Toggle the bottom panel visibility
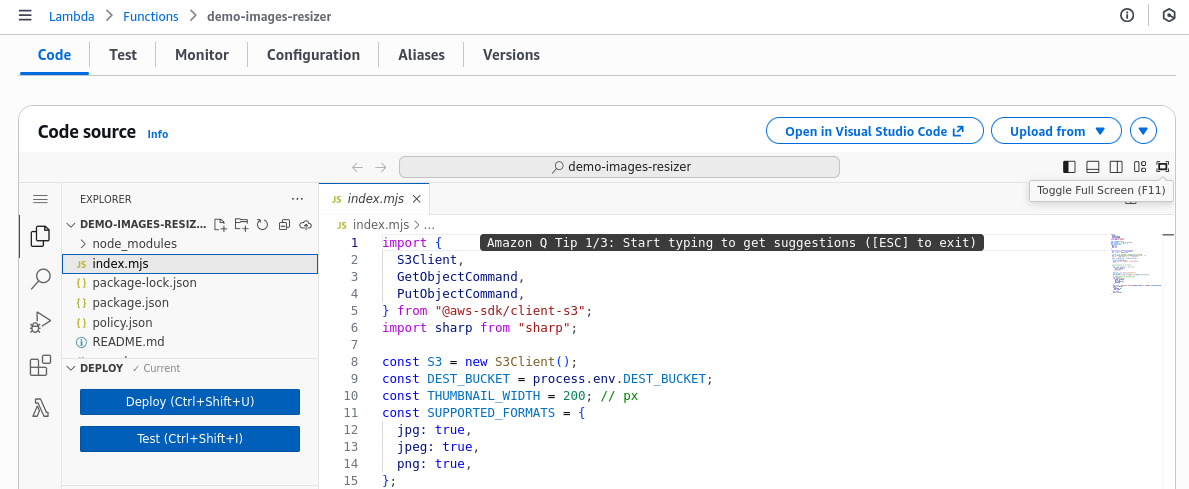The width and height of the screenshot is (1189, 489). coord(1093,167)
